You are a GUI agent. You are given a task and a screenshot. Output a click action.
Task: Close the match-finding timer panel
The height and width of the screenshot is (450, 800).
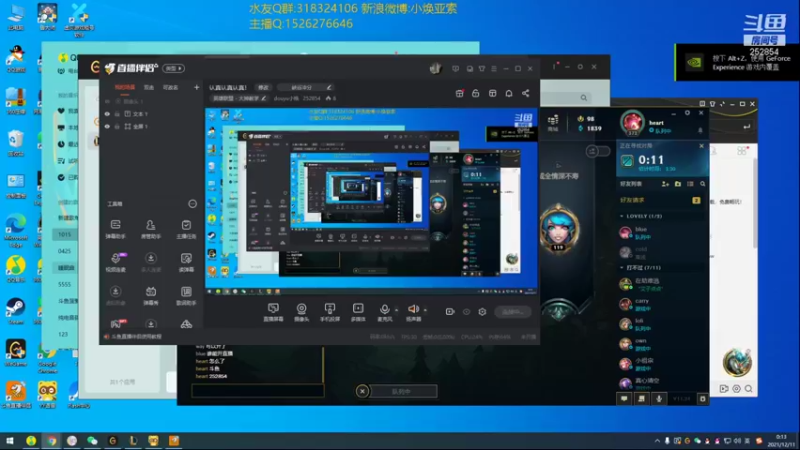(x=702, y=146)
